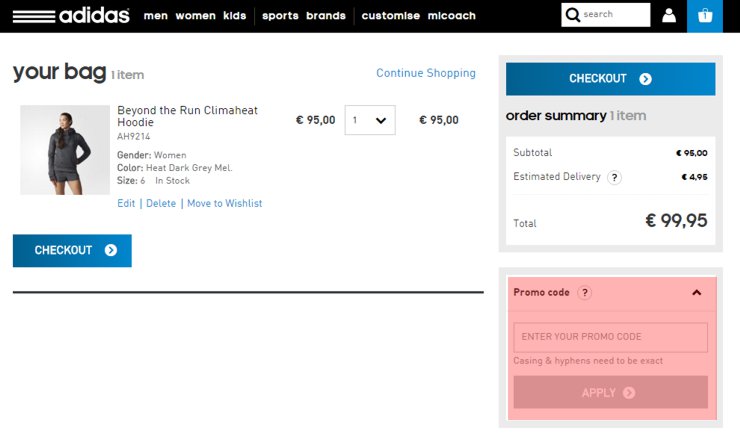Move the hoodie to Wishlist

pyautogui.click(x=225, y=203)
